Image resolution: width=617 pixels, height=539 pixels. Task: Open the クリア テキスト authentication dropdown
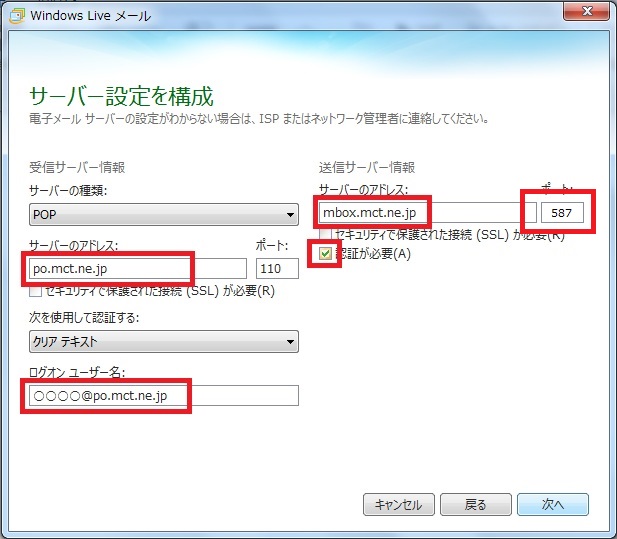point(164,341)
